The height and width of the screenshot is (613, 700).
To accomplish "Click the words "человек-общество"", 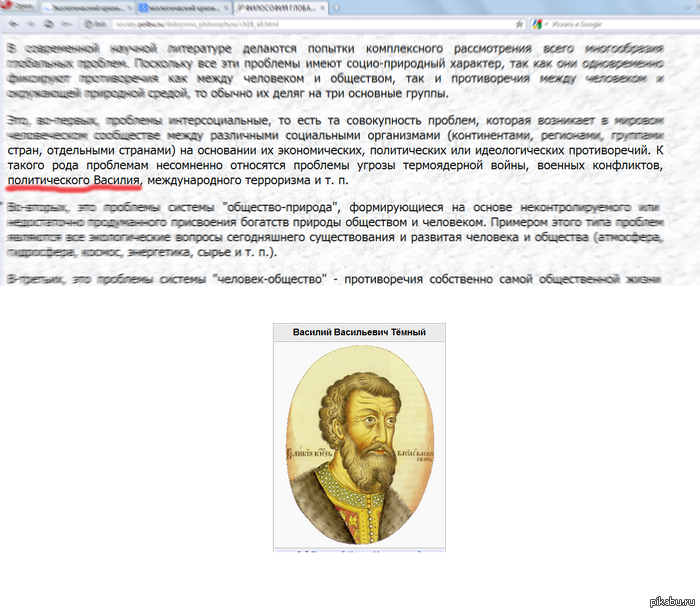I will point(270,279).
